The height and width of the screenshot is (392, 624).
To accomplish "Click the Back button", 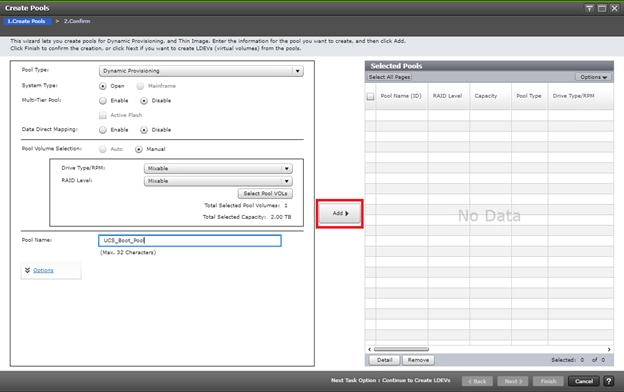I will click(x=477, y=381).
